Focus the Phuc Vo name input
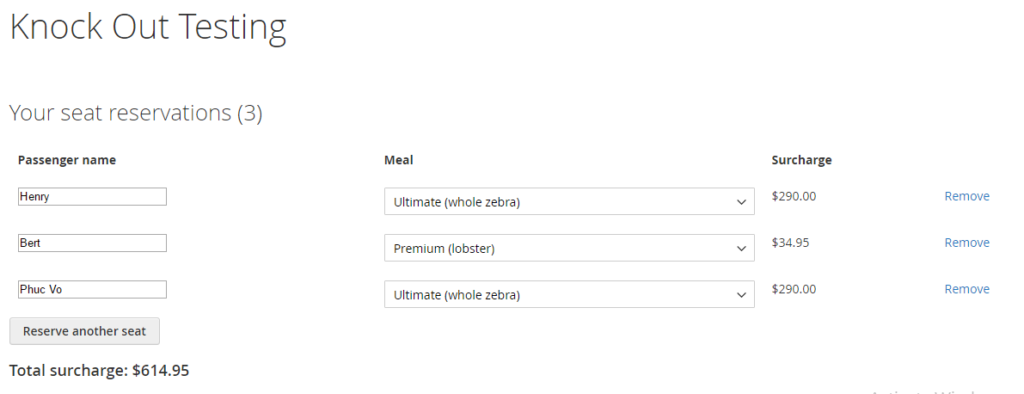Image resolution: width=1024 pixels, height=394 pixels. point(92,289)
